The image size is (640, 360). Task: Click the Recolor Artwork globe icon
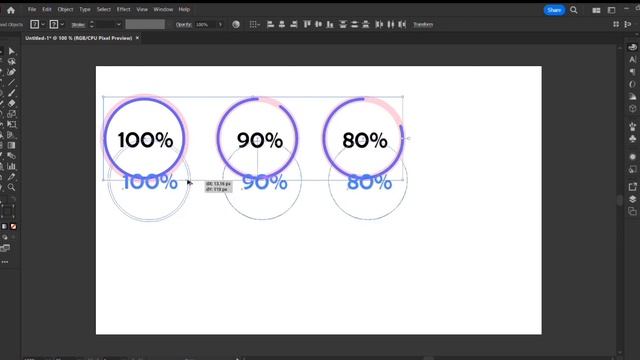point(236,24)
